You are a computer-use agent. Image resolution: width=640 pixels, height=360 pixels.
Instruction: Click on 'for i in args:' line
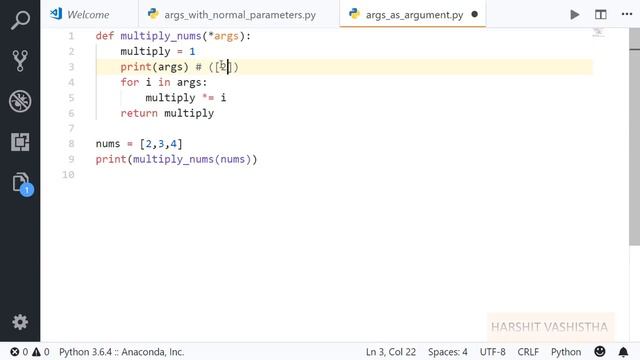click(164, 82)
